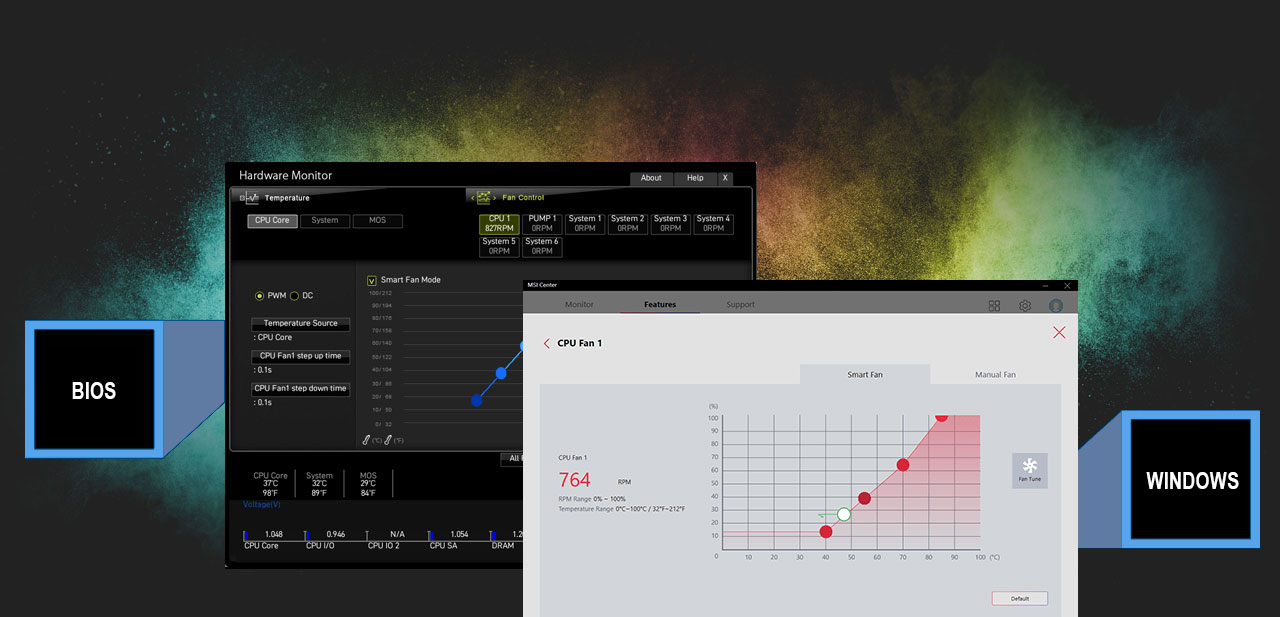Close the CPU Fan 1 panel with red X
Image resolution: width=1280 pixels, height=617 pixels.
pyautogui.click(x=1059, y=332)
